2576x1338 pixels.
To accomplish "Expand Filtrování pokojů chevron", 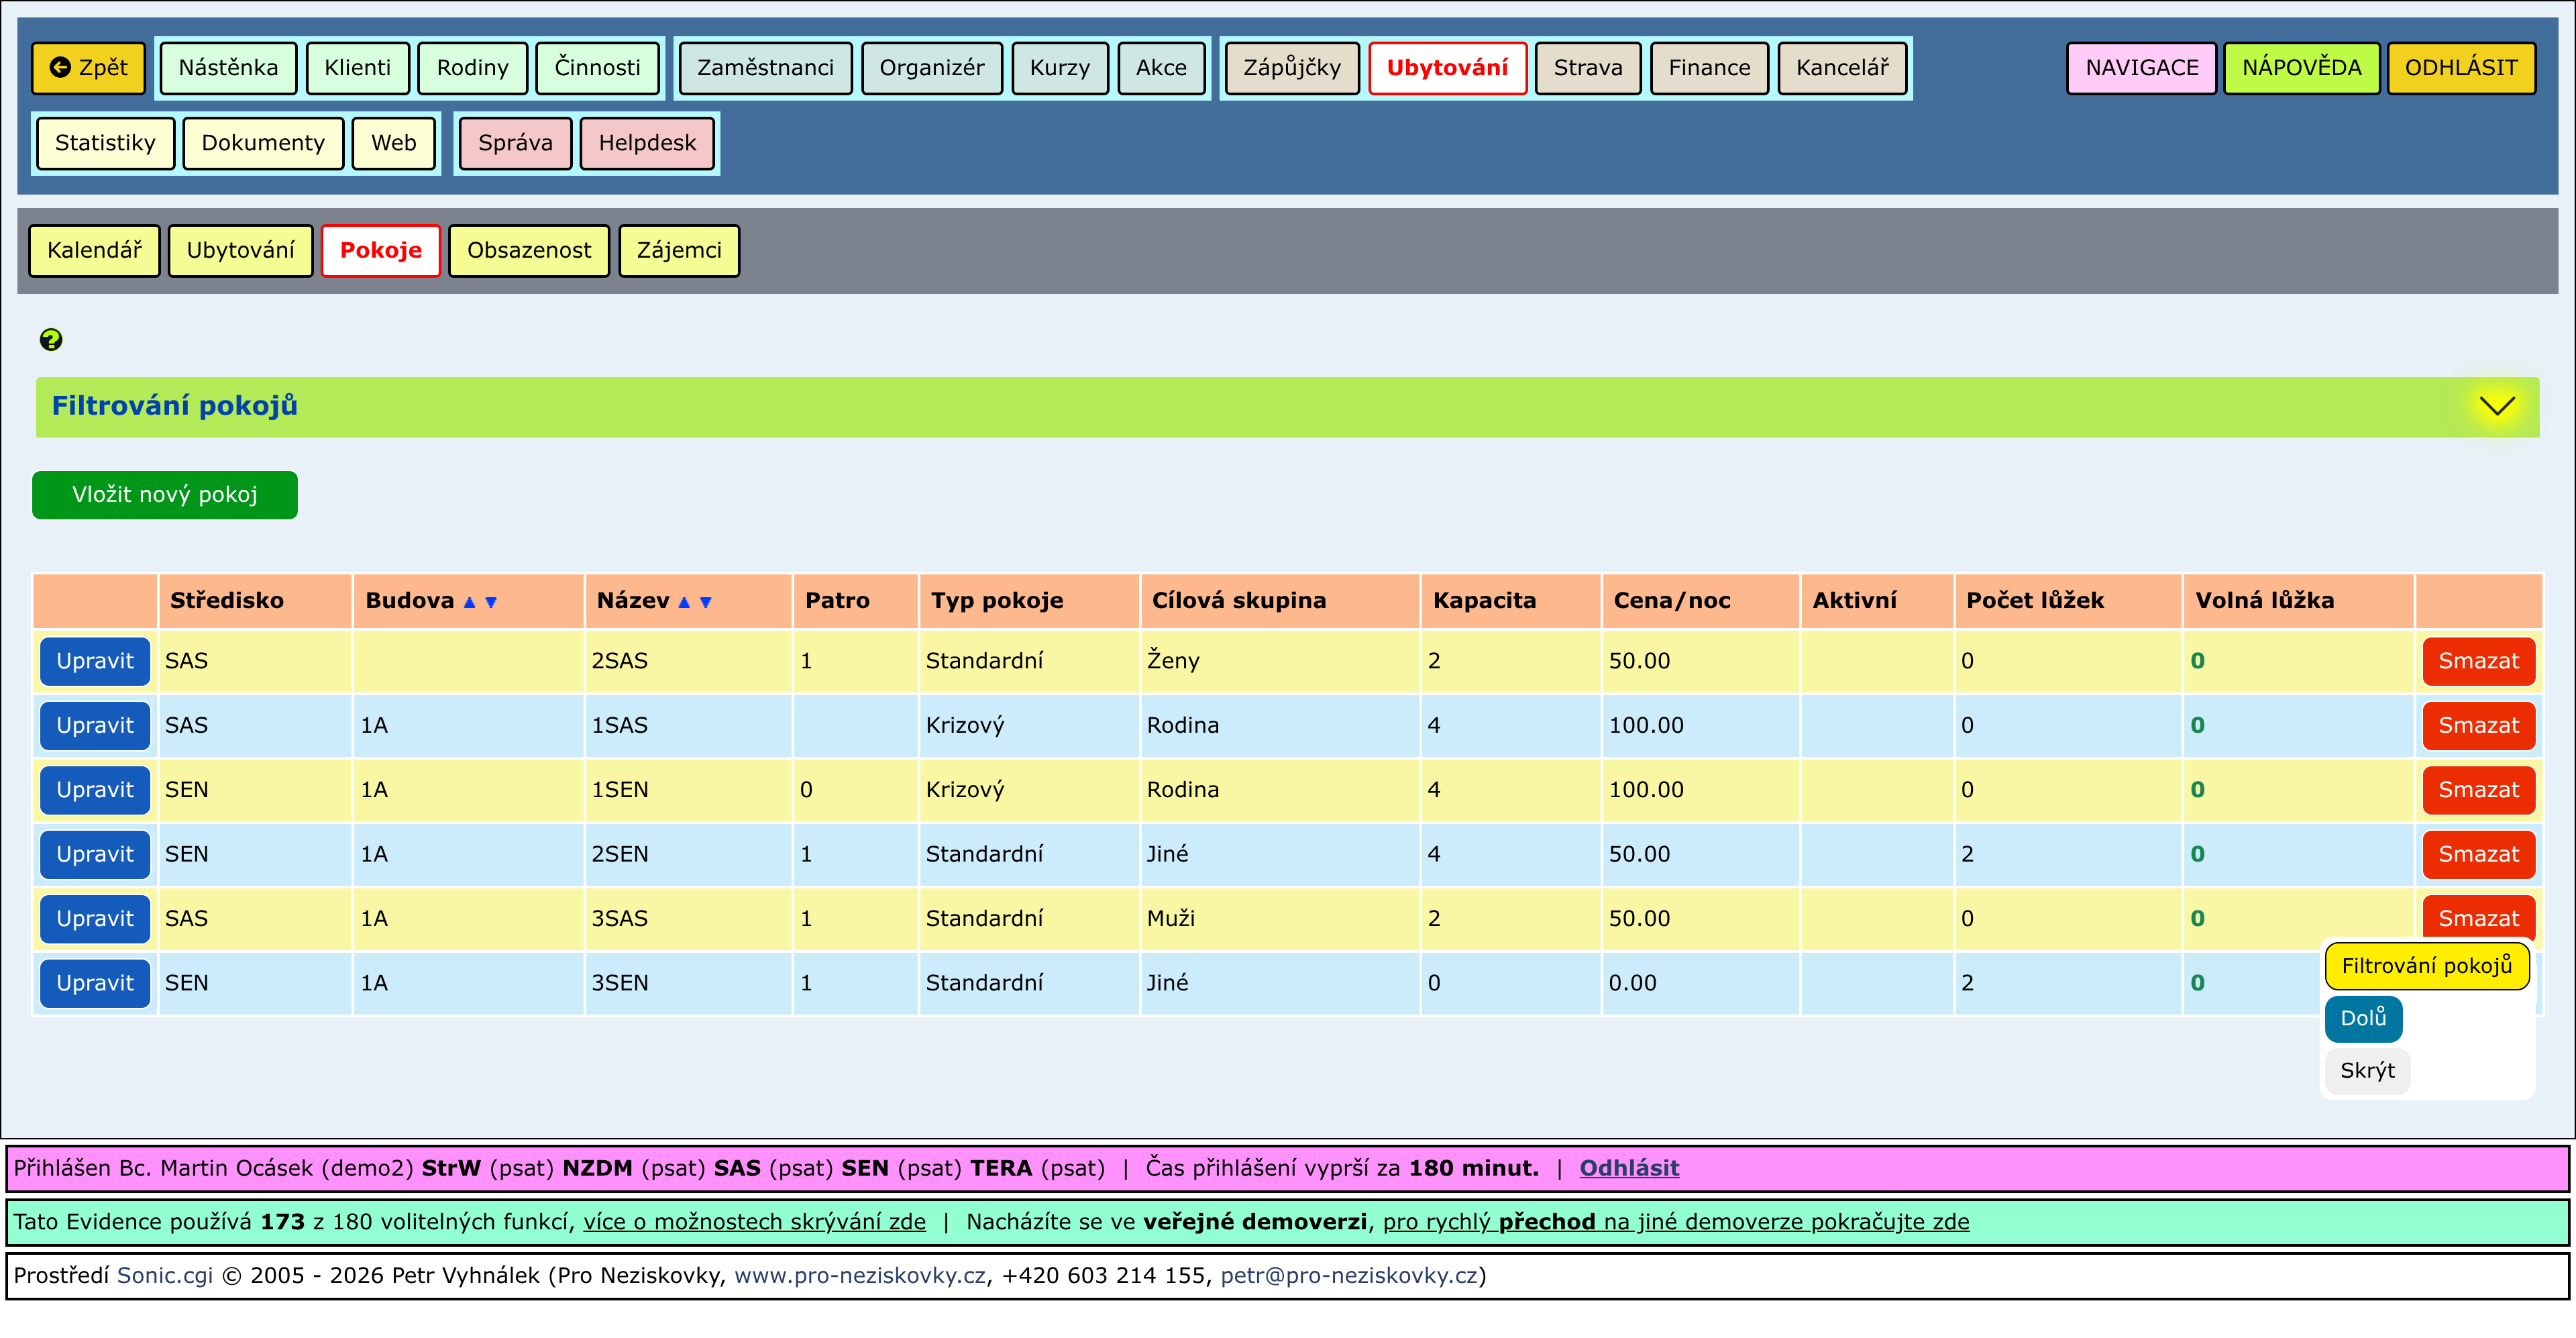I will pos(2496,406).
